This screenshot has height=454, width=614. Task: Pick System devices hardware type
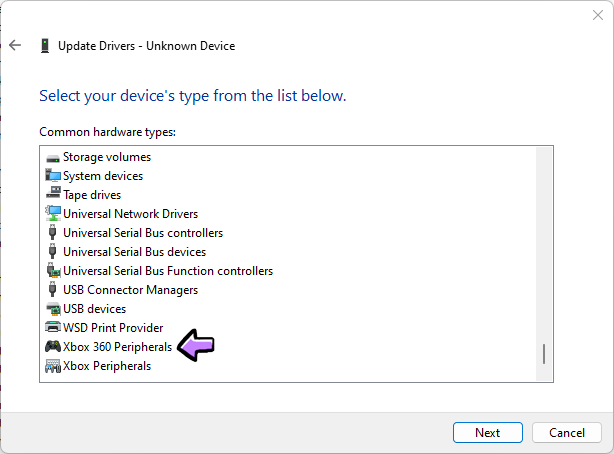[102, 176]
